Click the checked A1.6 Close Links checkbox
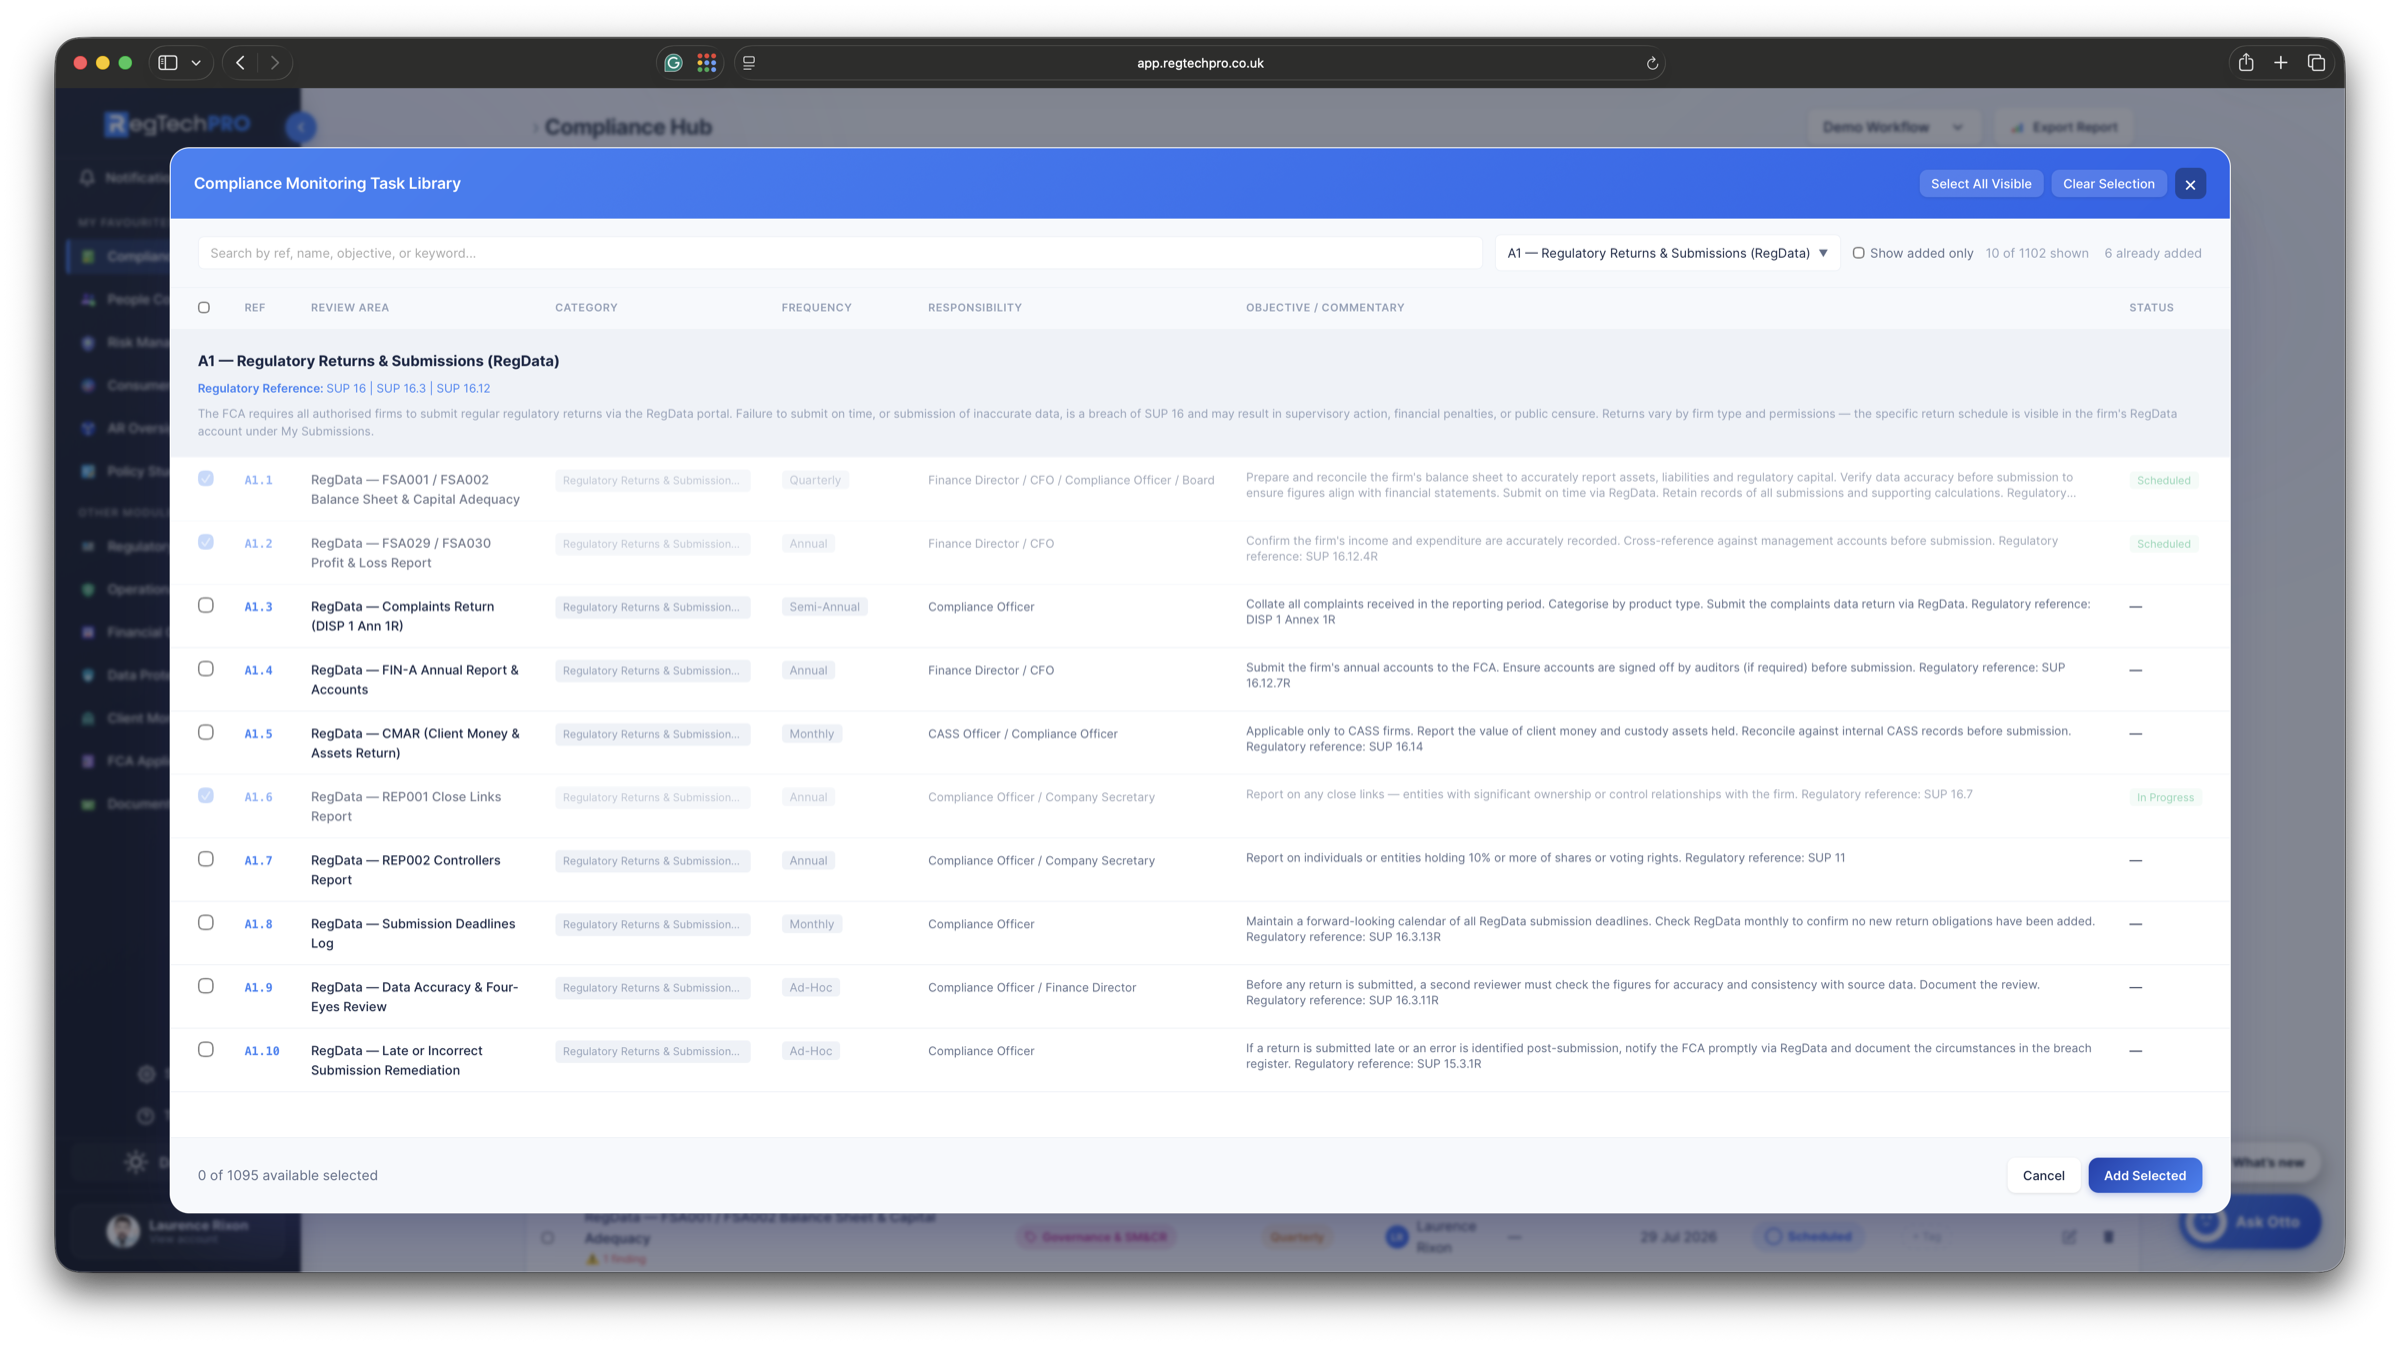This screenshot has height=1345, width=2400. 206,795
